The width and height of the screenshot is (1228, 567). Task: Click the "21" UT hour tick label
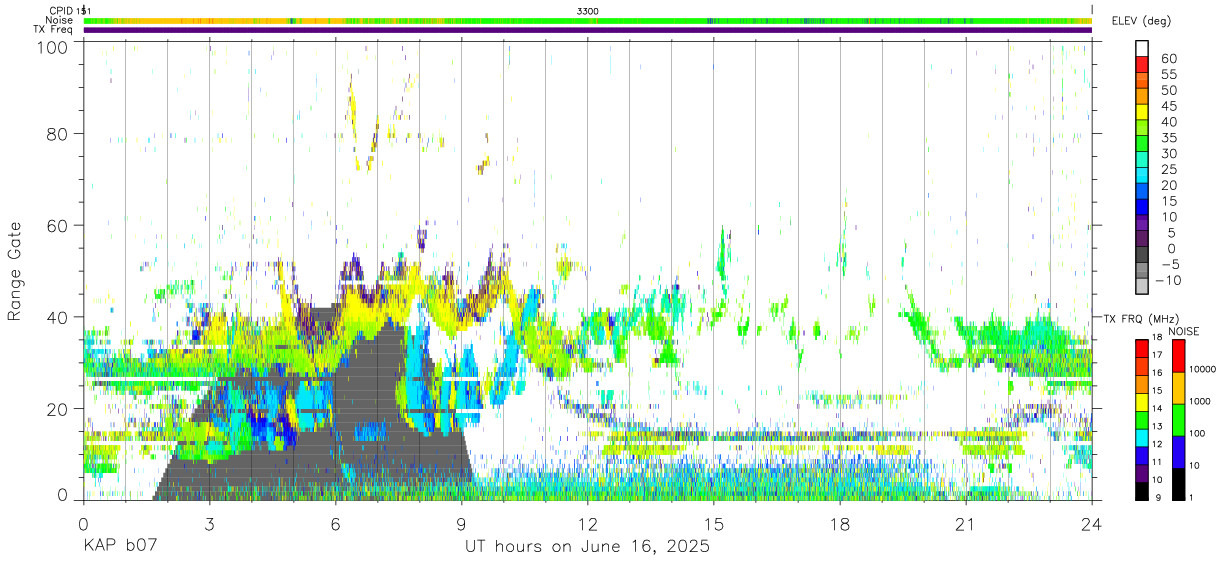tap(966, 523)
